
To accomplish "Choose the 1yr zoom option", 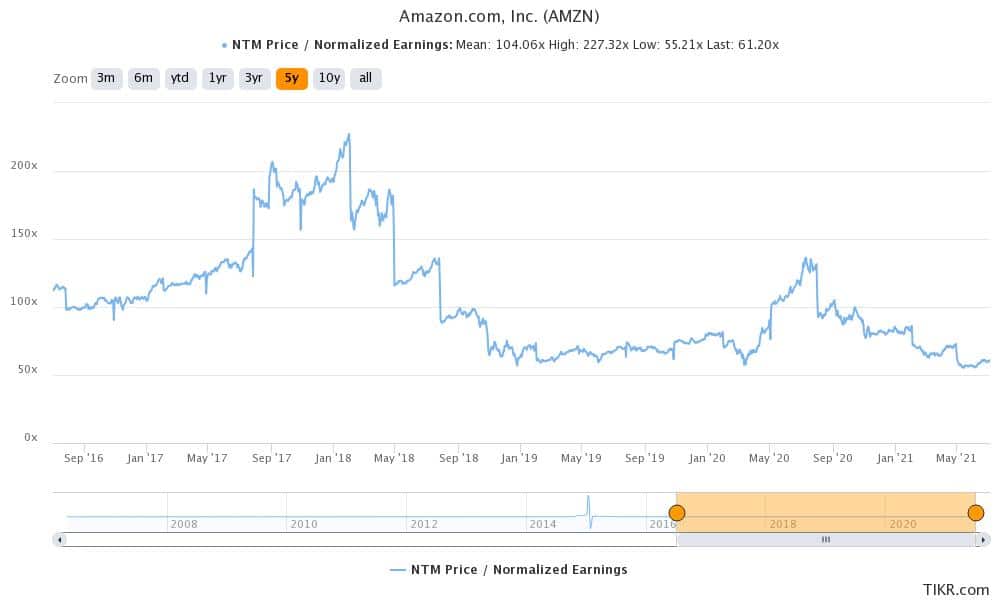I will pos(216,78).
